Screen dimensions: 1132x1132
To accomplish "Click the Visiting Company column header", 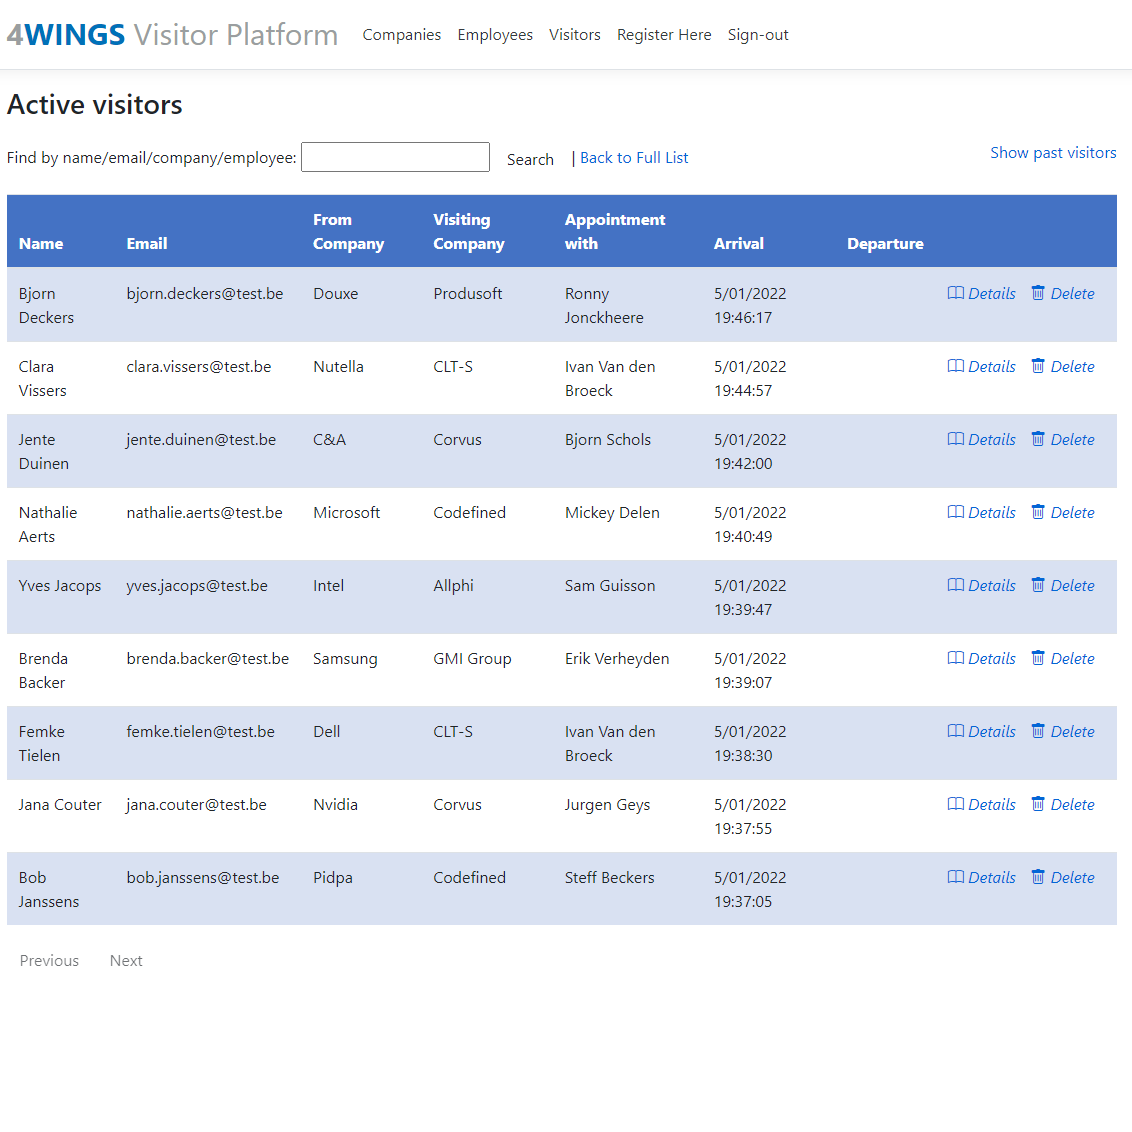I will click(x=469, y=231).
